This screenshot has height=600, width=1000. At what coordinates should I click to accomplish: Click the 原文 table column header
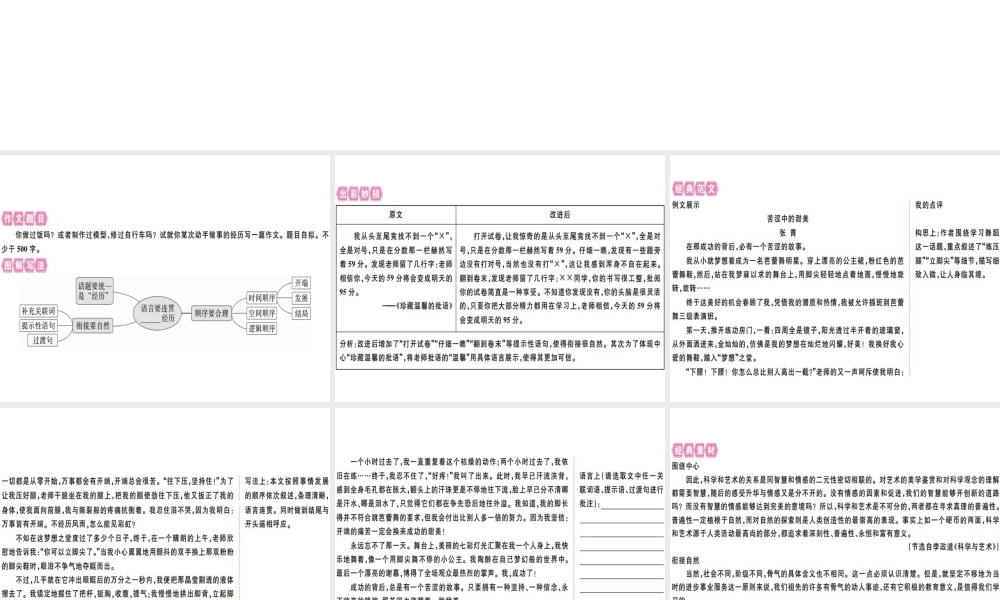[396, 214]
